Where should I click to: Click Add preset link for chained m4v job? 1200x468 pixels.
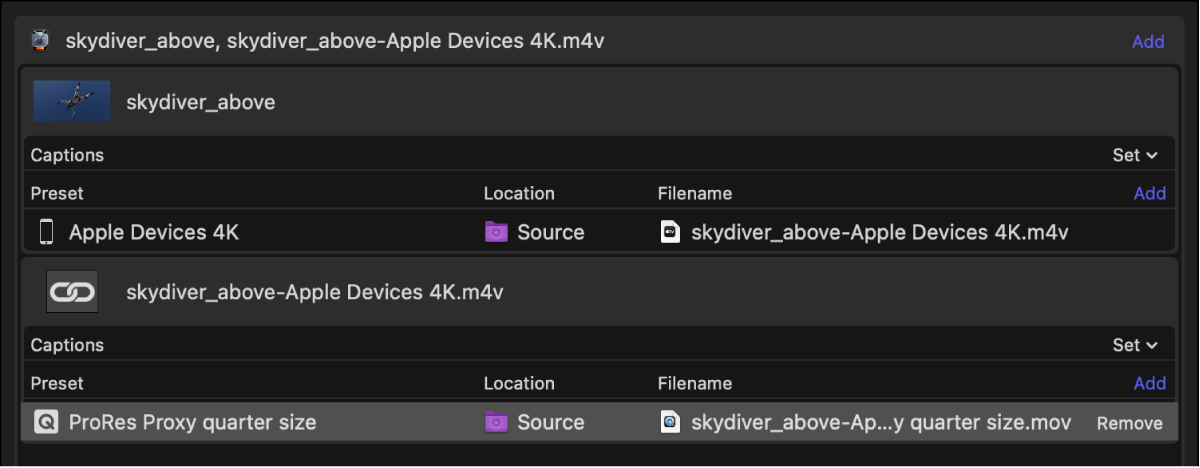pyautogui.click(x=1149, y=383)
